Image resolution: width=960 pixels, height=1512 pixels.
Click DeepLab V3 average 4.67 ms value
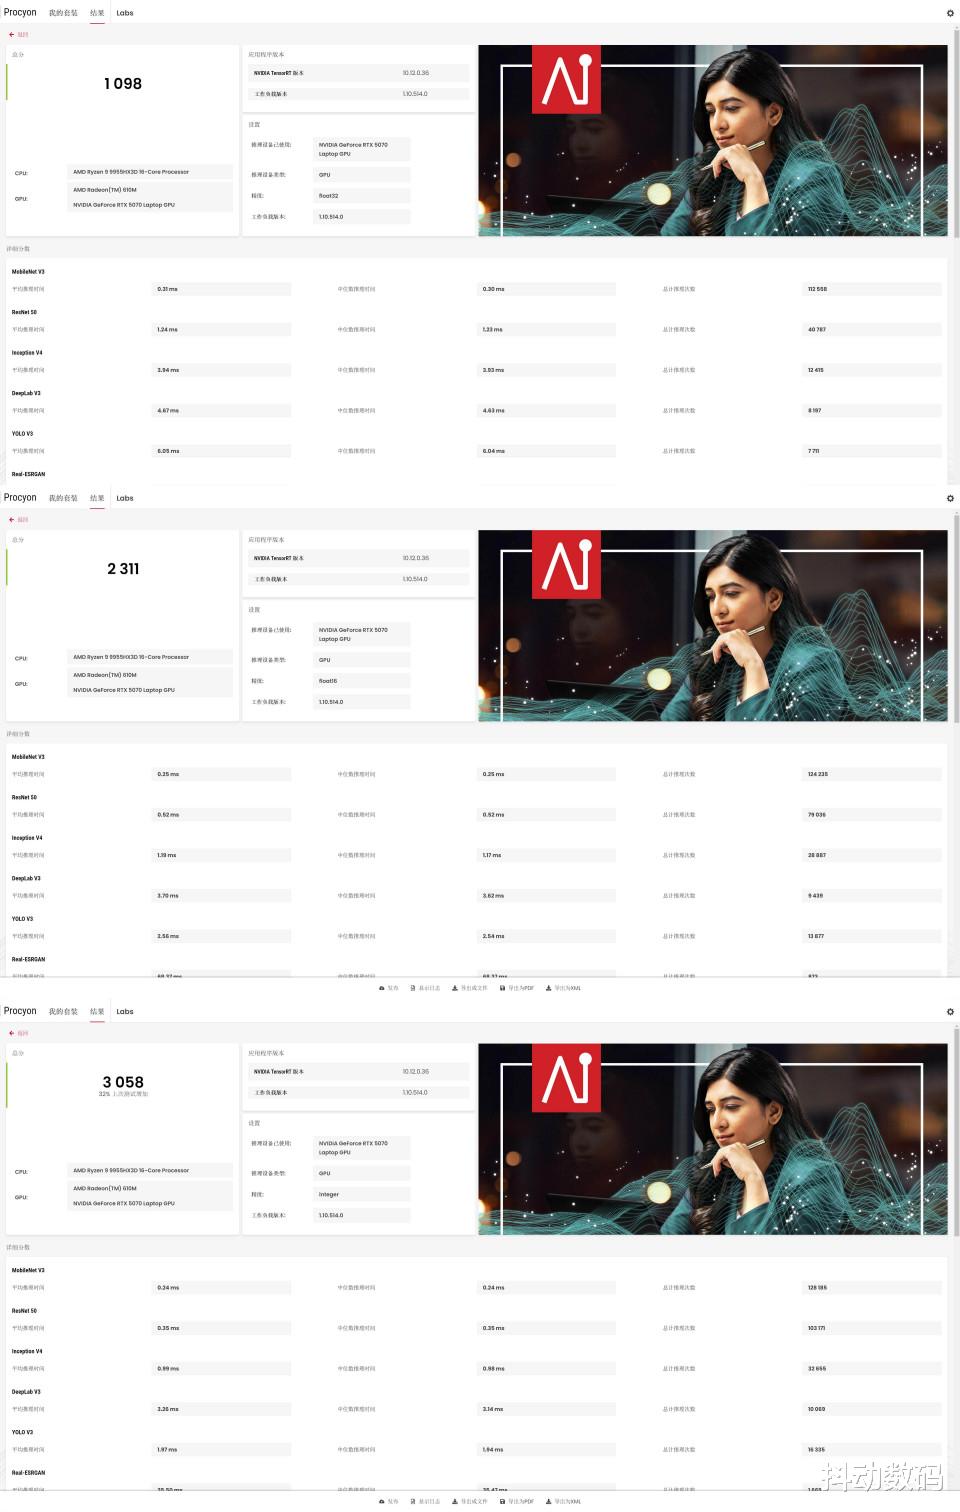(x=222, y=410)
